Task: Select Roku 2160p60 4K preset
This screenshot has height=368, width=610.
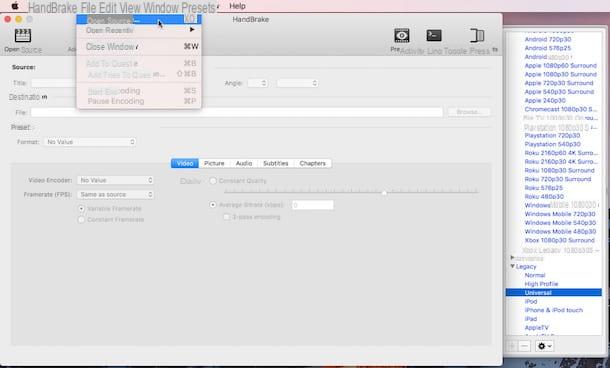Action: [x=561, y=153]
